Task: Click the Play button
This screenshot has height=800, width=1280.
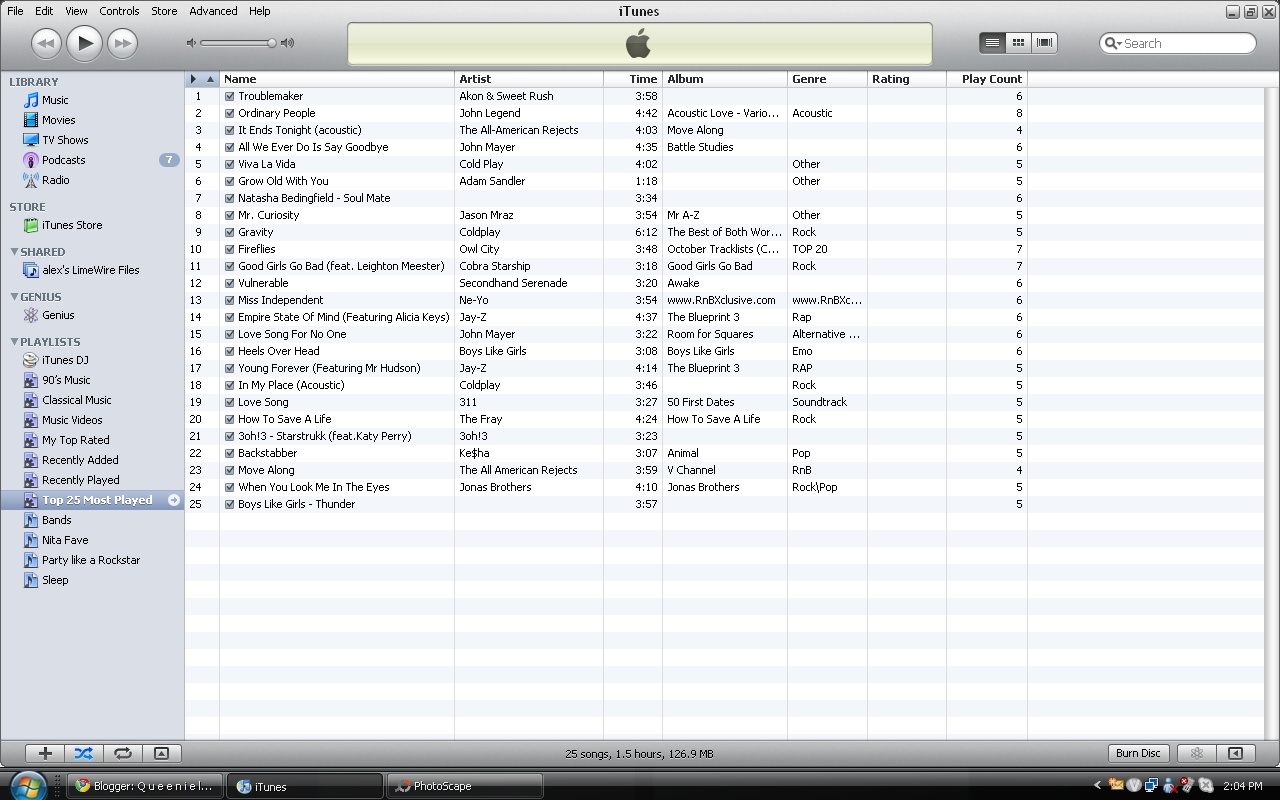Action: tap(85, 42)
